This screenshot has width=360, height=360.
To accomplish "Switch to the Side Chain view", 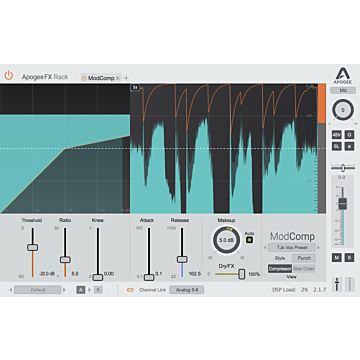I will [x=304, y=269].
